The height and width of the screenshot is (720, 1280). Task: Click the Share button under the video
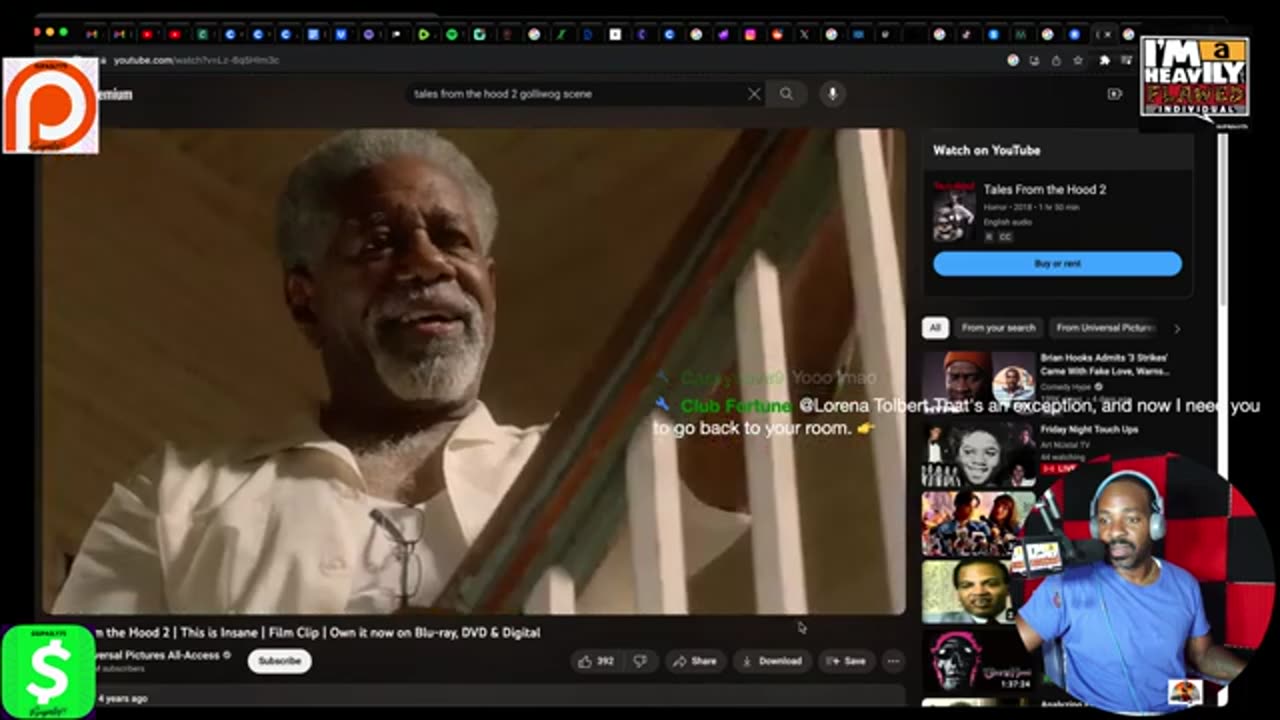(x=694, y=661)
